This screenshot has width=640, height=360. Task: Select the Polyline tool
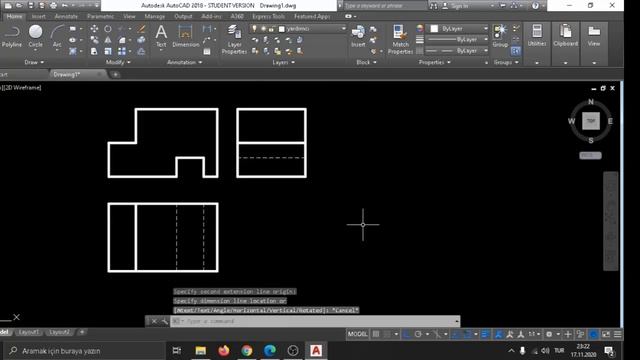pyautogui.click(x=11, y=37)
